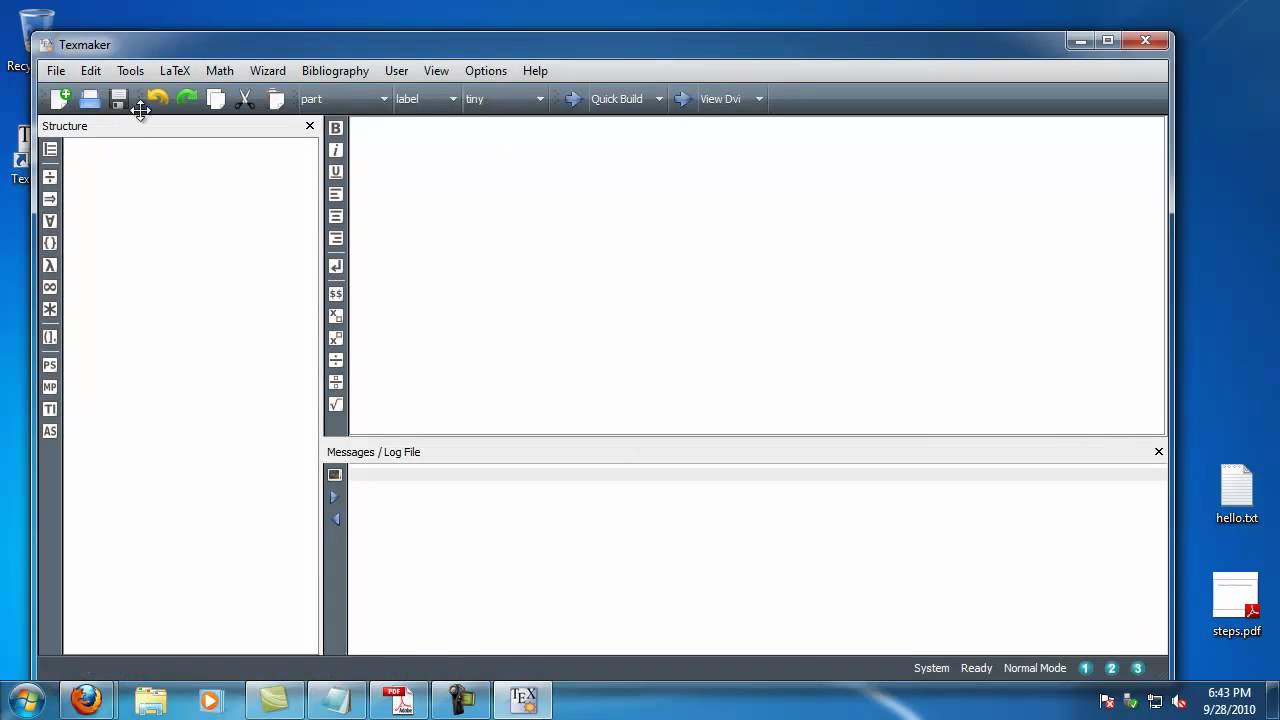Open miscellaneous symbols with the ∀ icon

pos(50,221)
